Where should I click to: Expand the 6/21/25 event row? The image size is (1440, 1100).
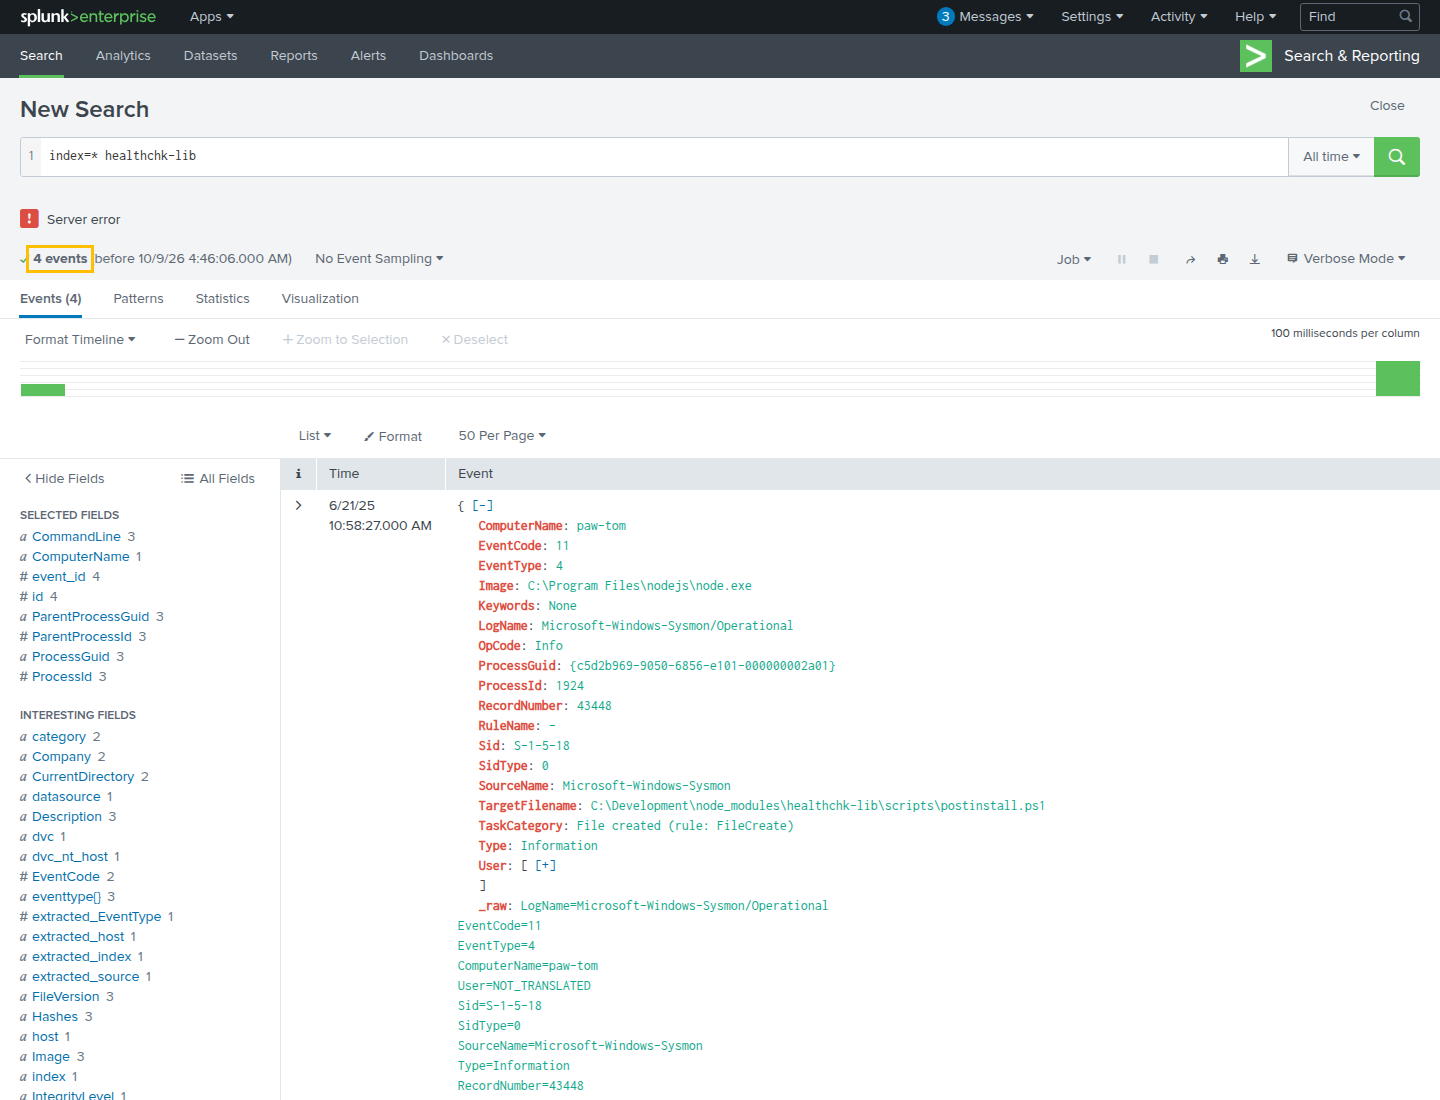click(298, 505)
